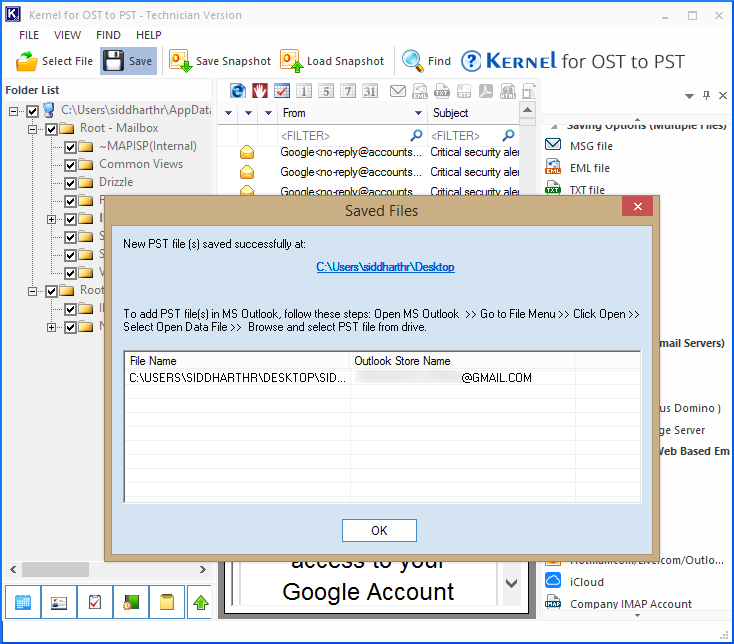Viewport: 734px width, 644px height.
Task: Click the grey RTF export icon
Action: point(464,91)
